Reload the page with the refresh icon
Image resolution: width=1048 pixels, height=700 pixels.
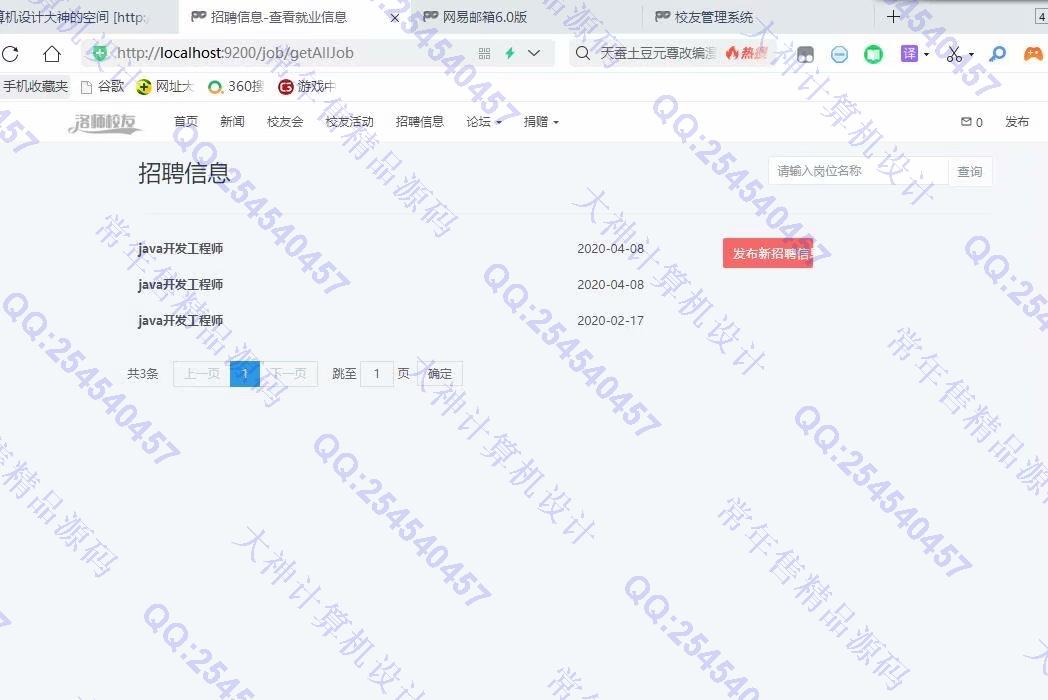pyautogui.click(x=10, y=53)
